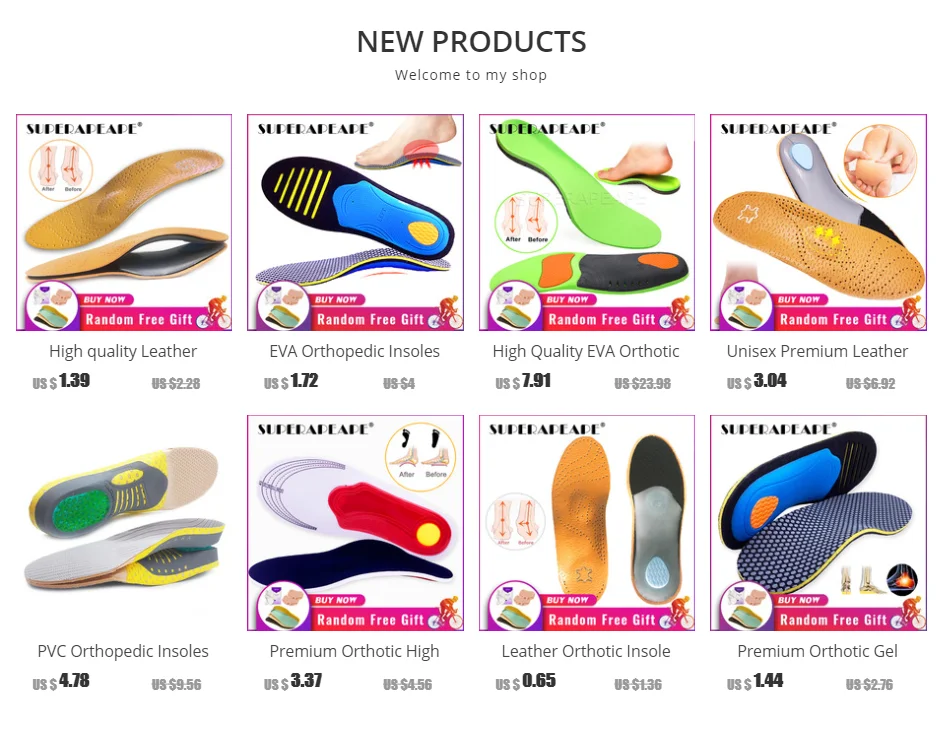Open the EVA Orthopedic Insoles product image
Screen dimensions: 943x729
[355, 222]
